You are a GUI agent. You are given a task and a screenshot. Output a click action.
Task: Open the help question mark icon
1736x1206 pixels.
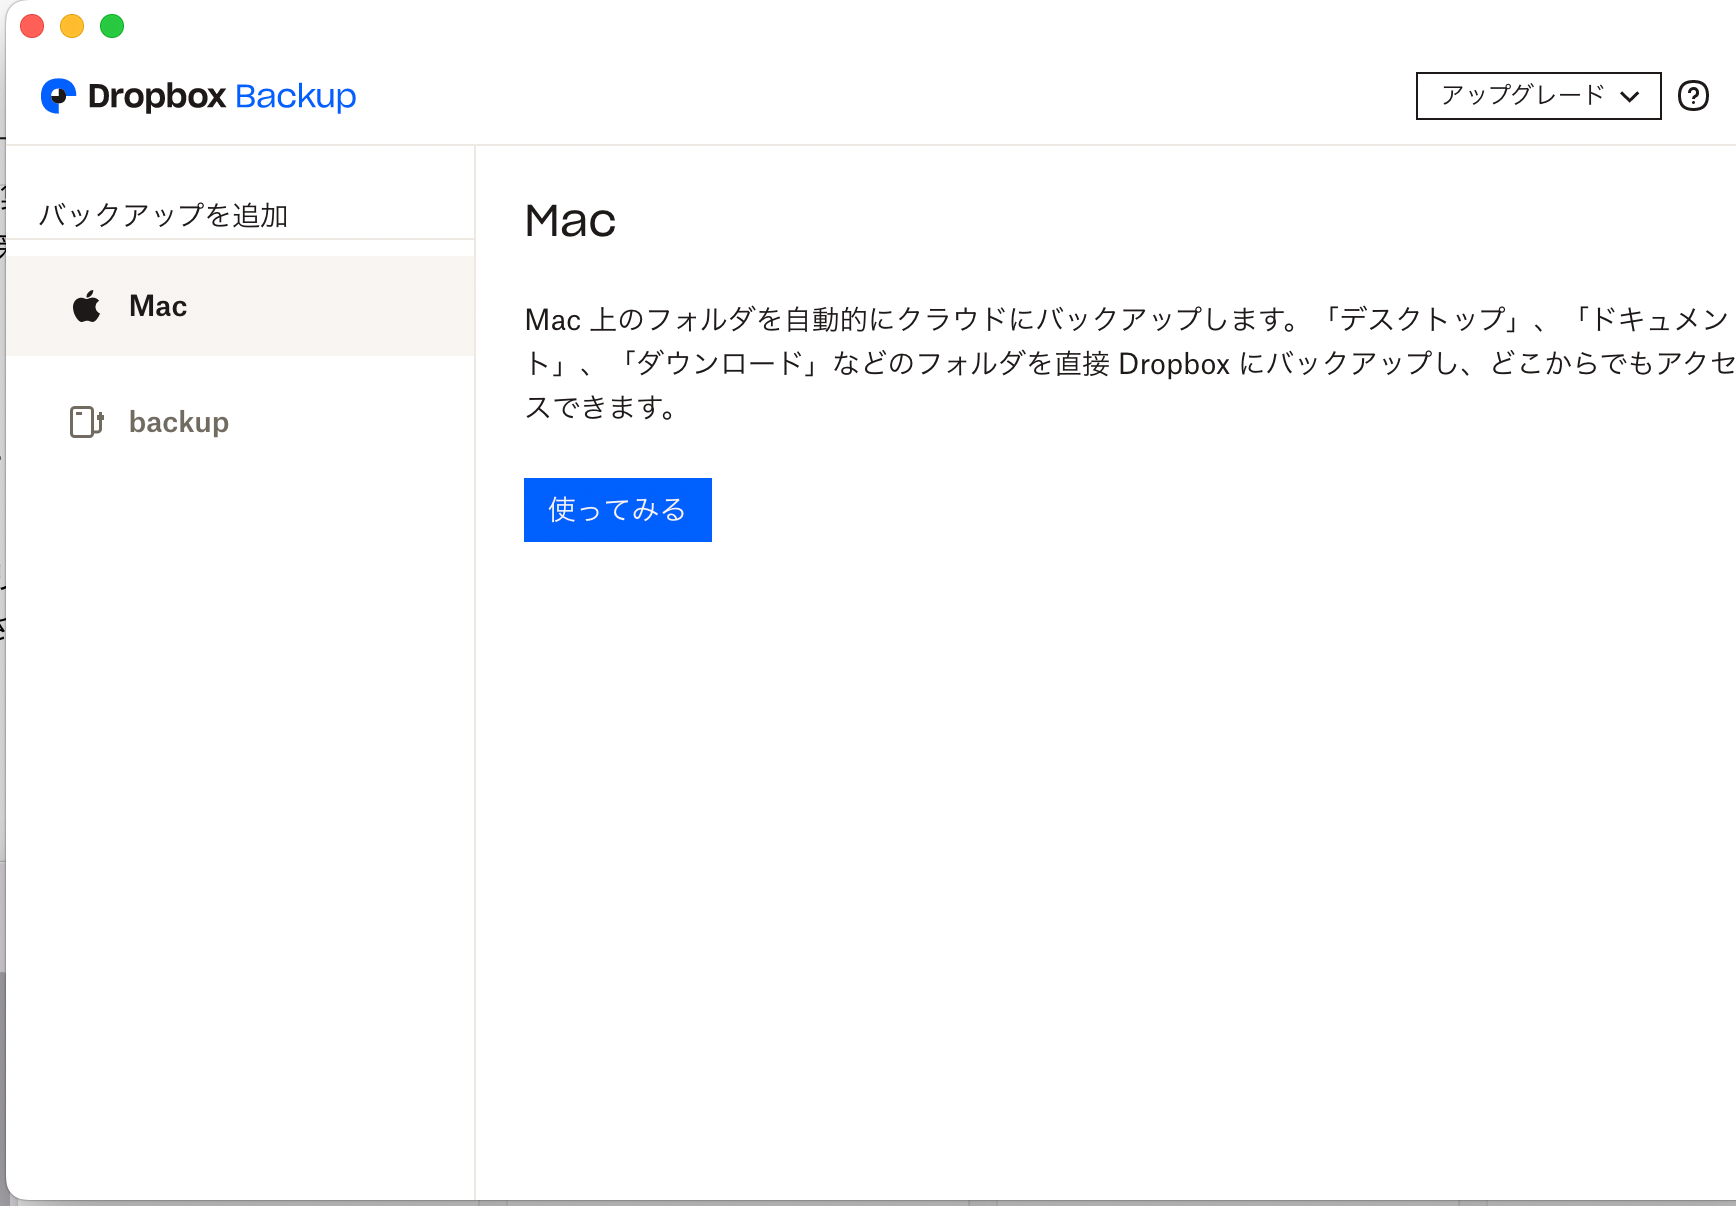click(1693, 96)
